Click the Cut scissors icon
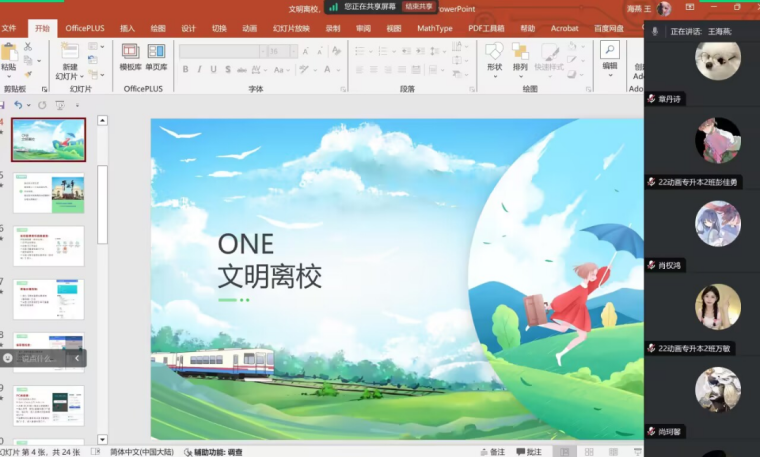This screenshot has height=457, width=760. (x=30, y=46)
